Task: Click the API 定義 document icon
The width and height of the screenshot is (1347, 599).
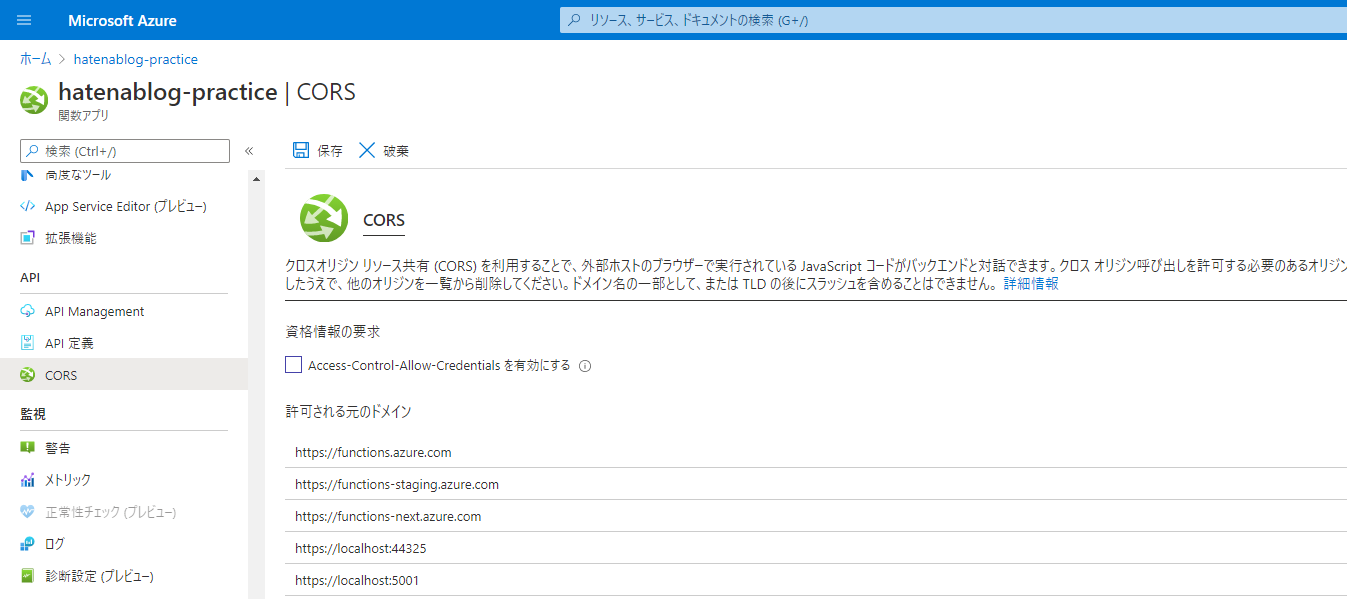Action: [27, 343]
